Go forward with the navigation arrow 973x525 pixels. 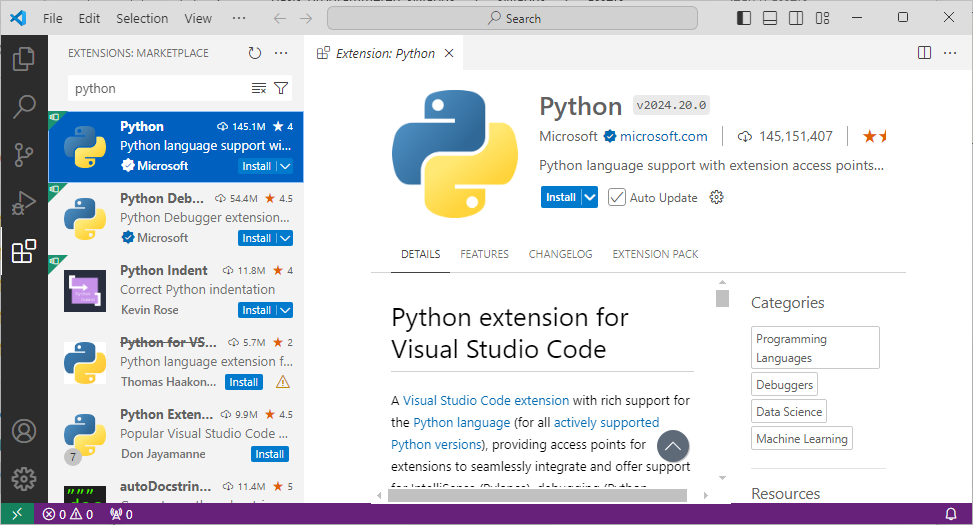[x=306, y=19]
